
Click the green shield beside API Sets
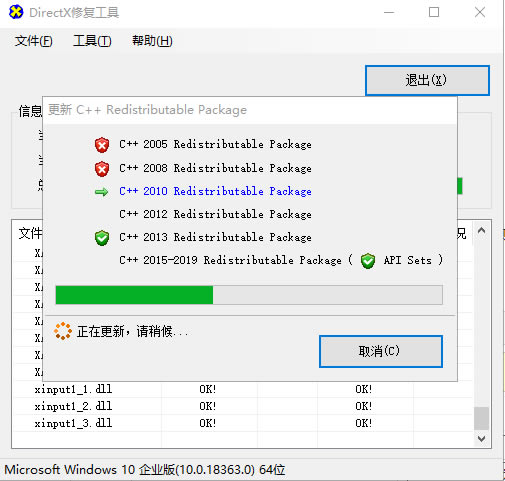368,261
